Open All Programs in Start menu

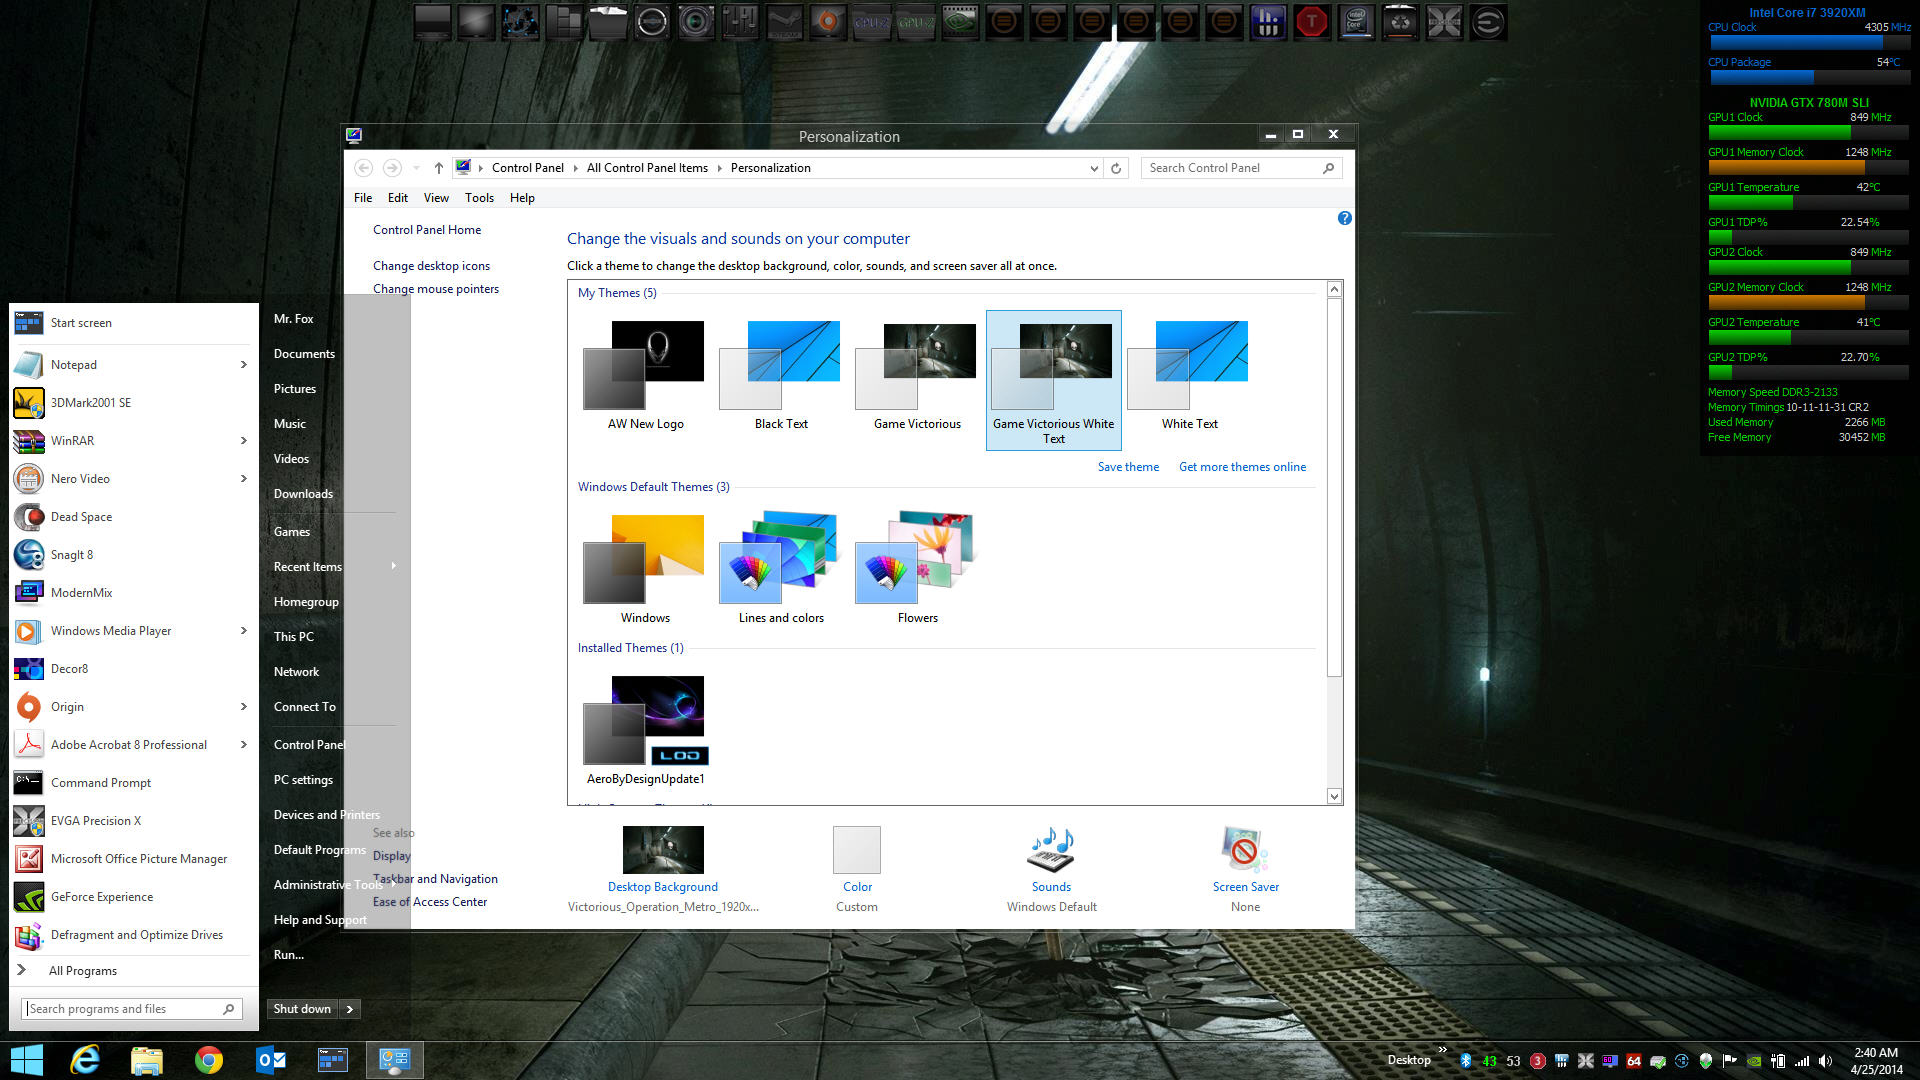pos(83,971)
